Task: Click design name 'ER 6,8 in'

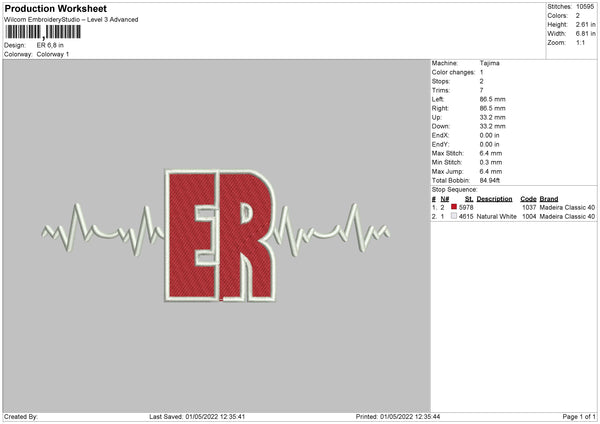Action: pyautogui.click(x=50, y=45)
